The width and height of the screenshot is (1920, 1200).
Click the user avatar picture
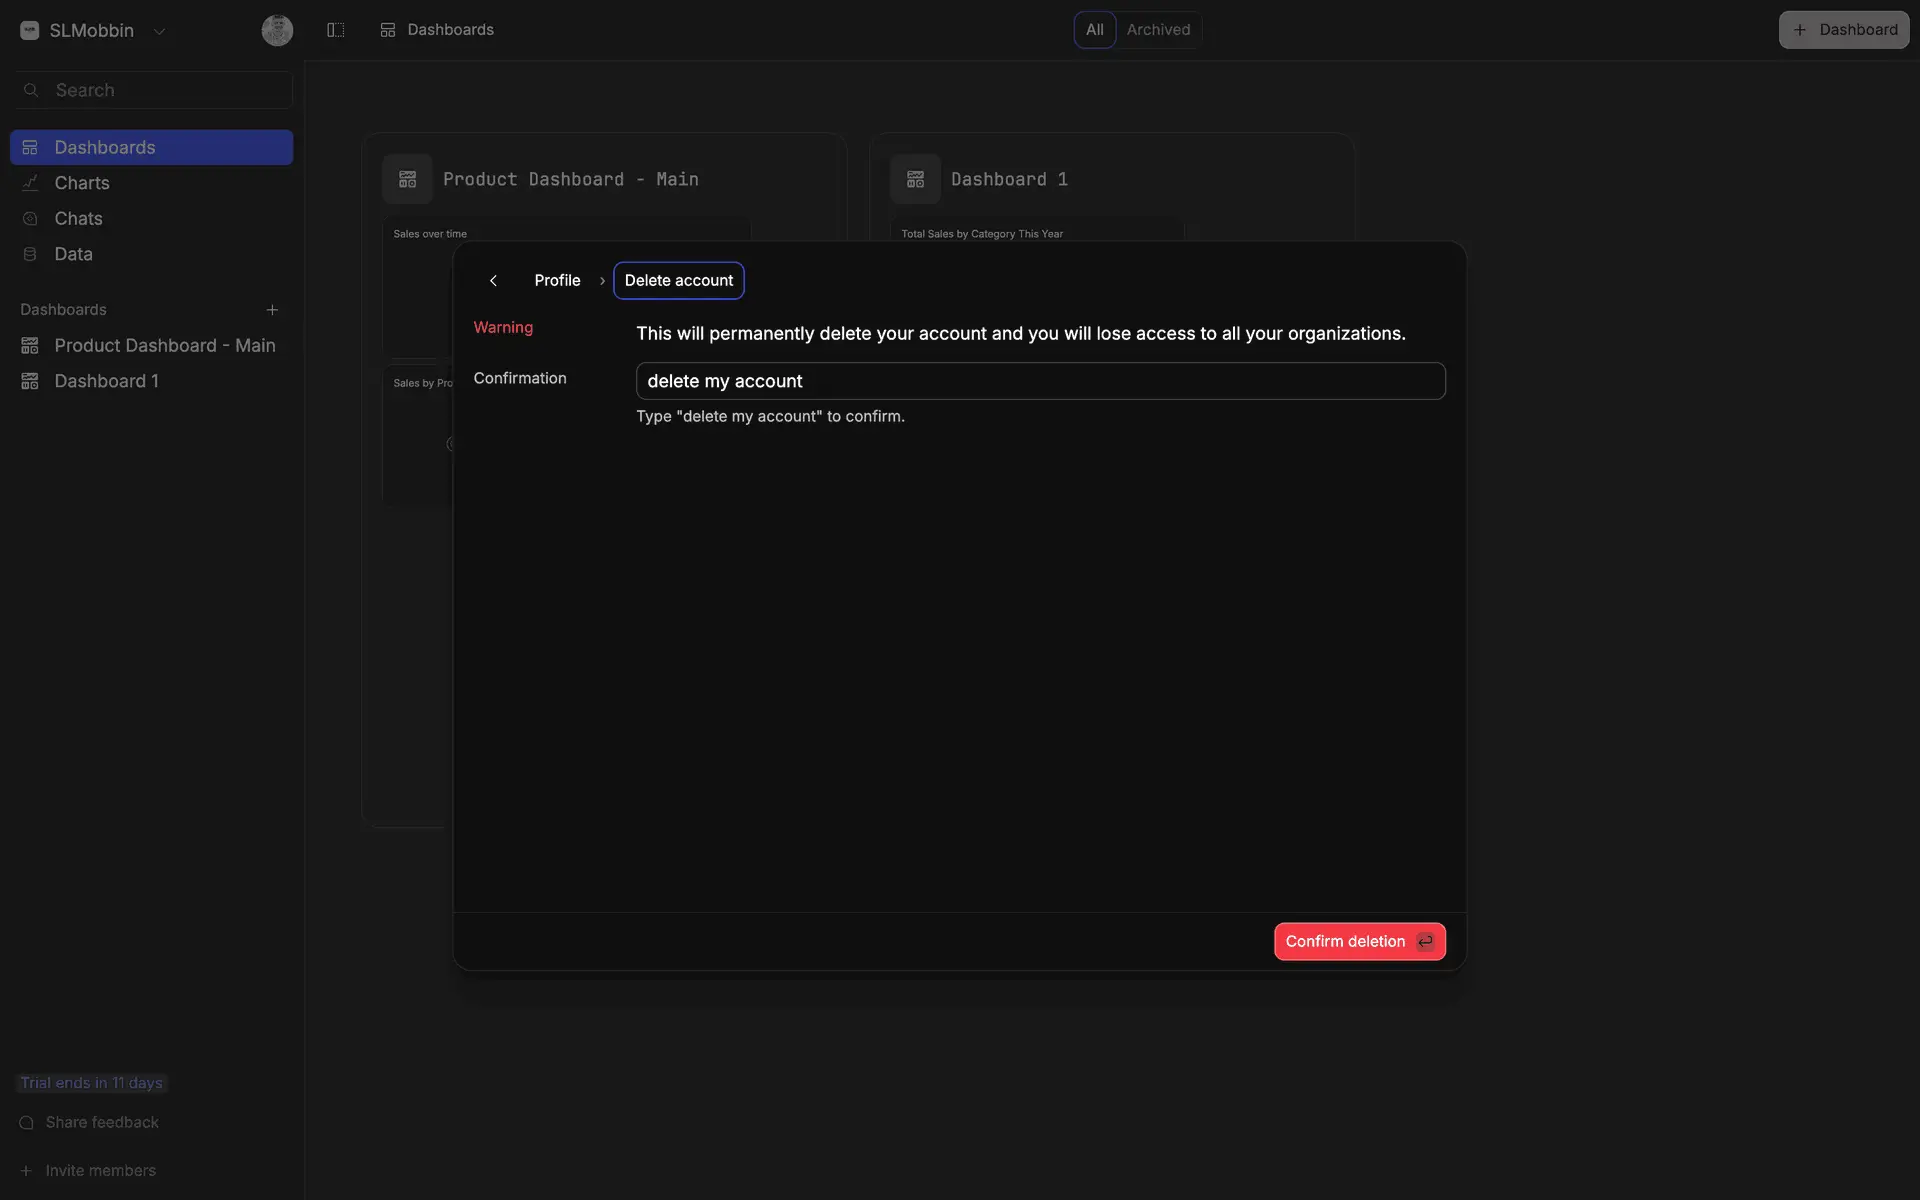[277, 30]
